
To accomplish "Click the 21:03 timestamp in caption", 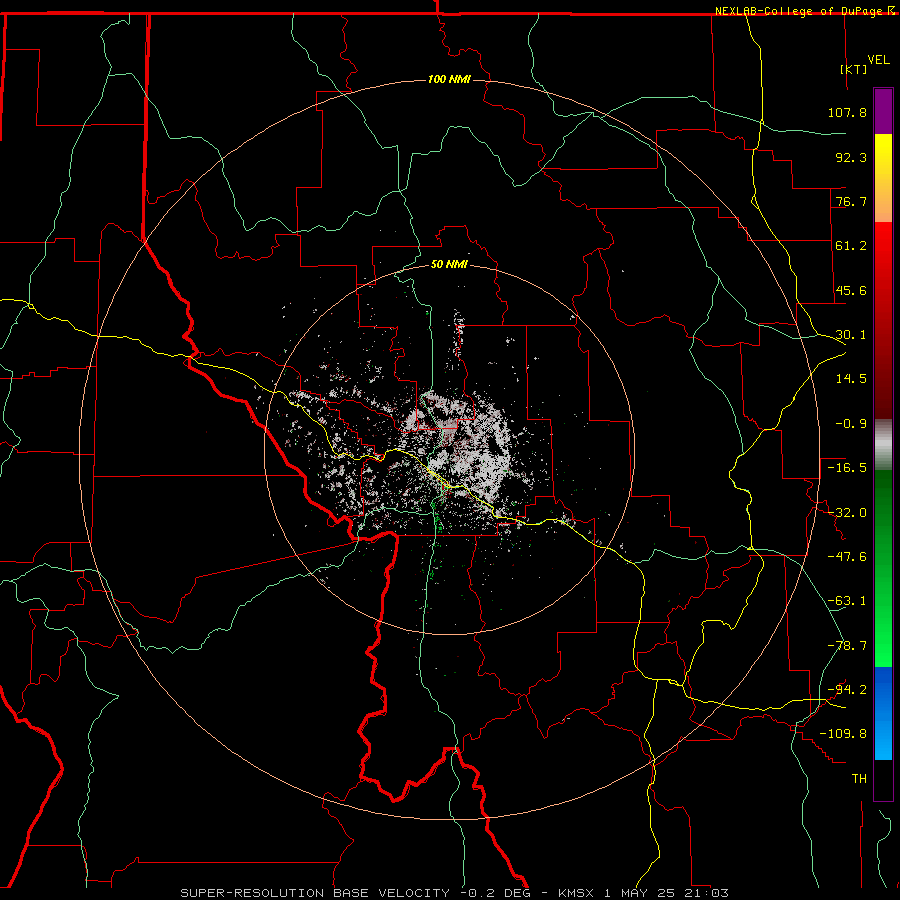I will 707,893.
